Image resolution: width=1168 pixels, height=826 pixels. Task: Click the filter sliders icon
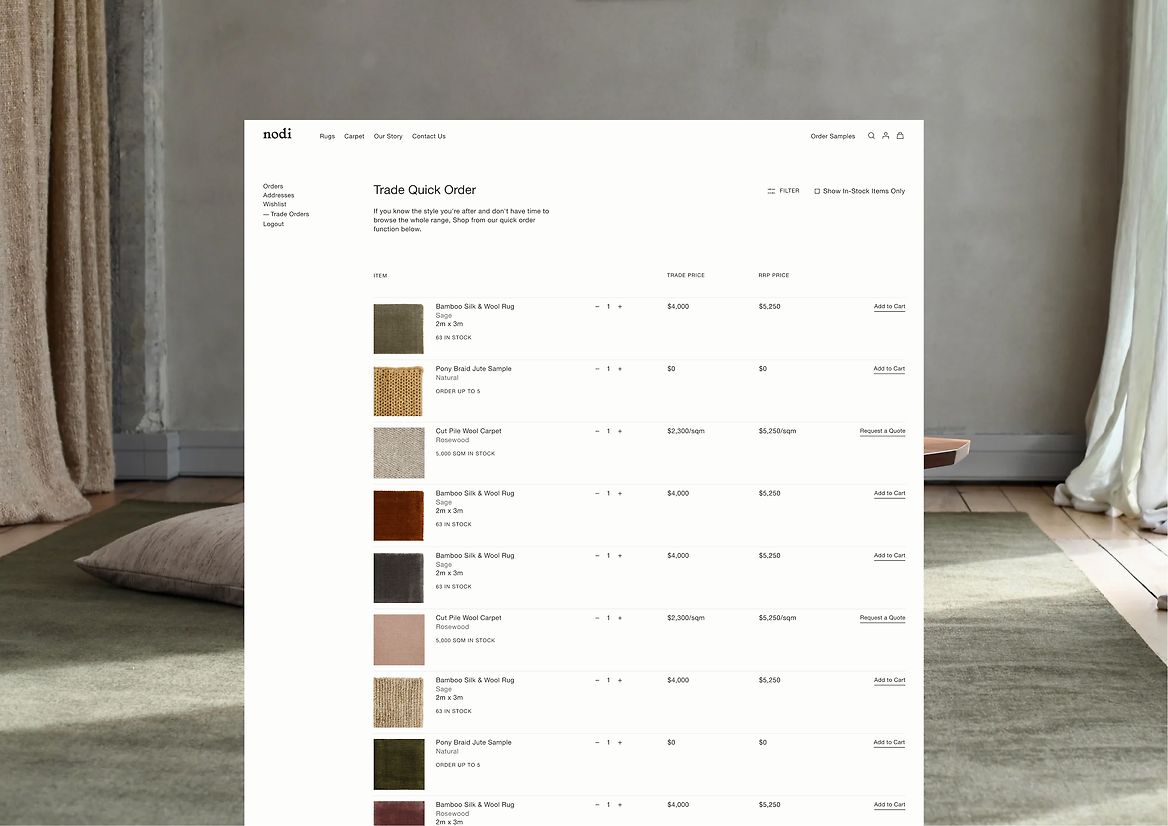pos(771,191)
